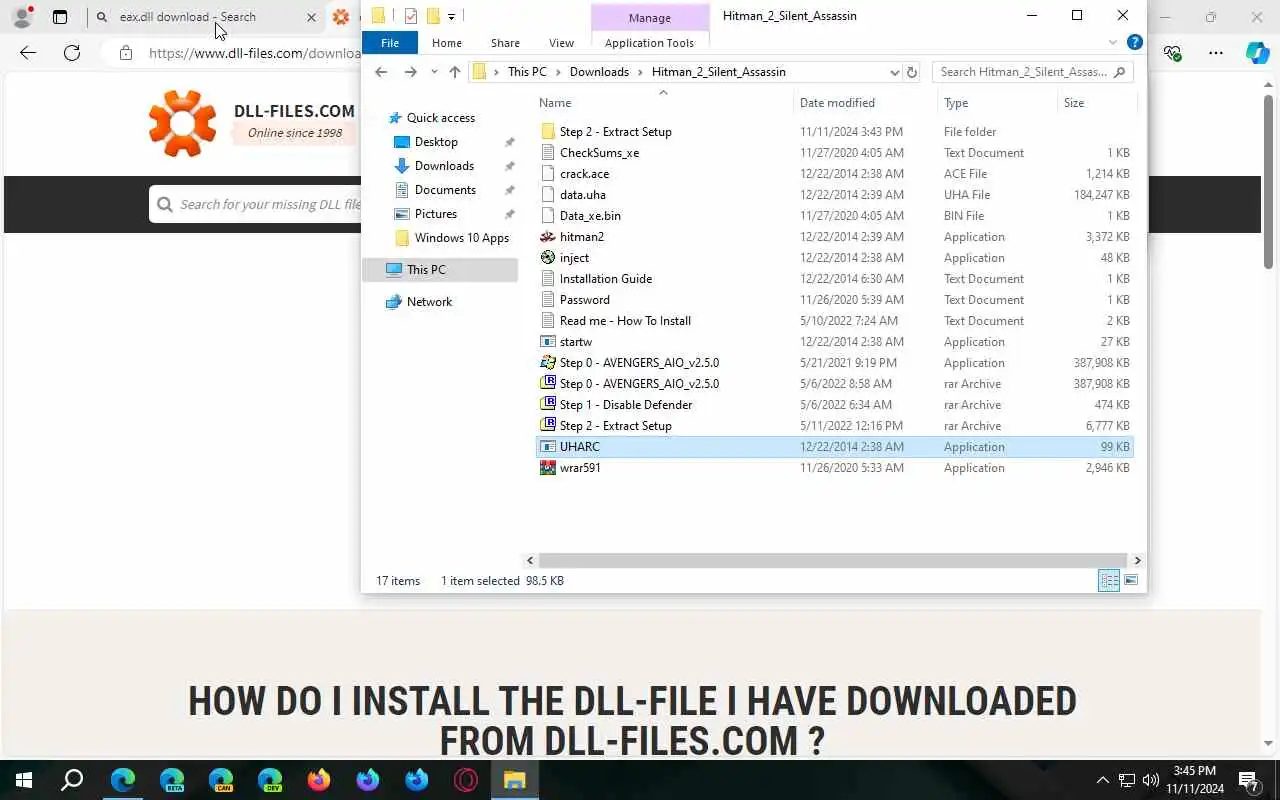Open Edge profile avatar icon
Screen dimensions: 1280x800
point(22,17)
